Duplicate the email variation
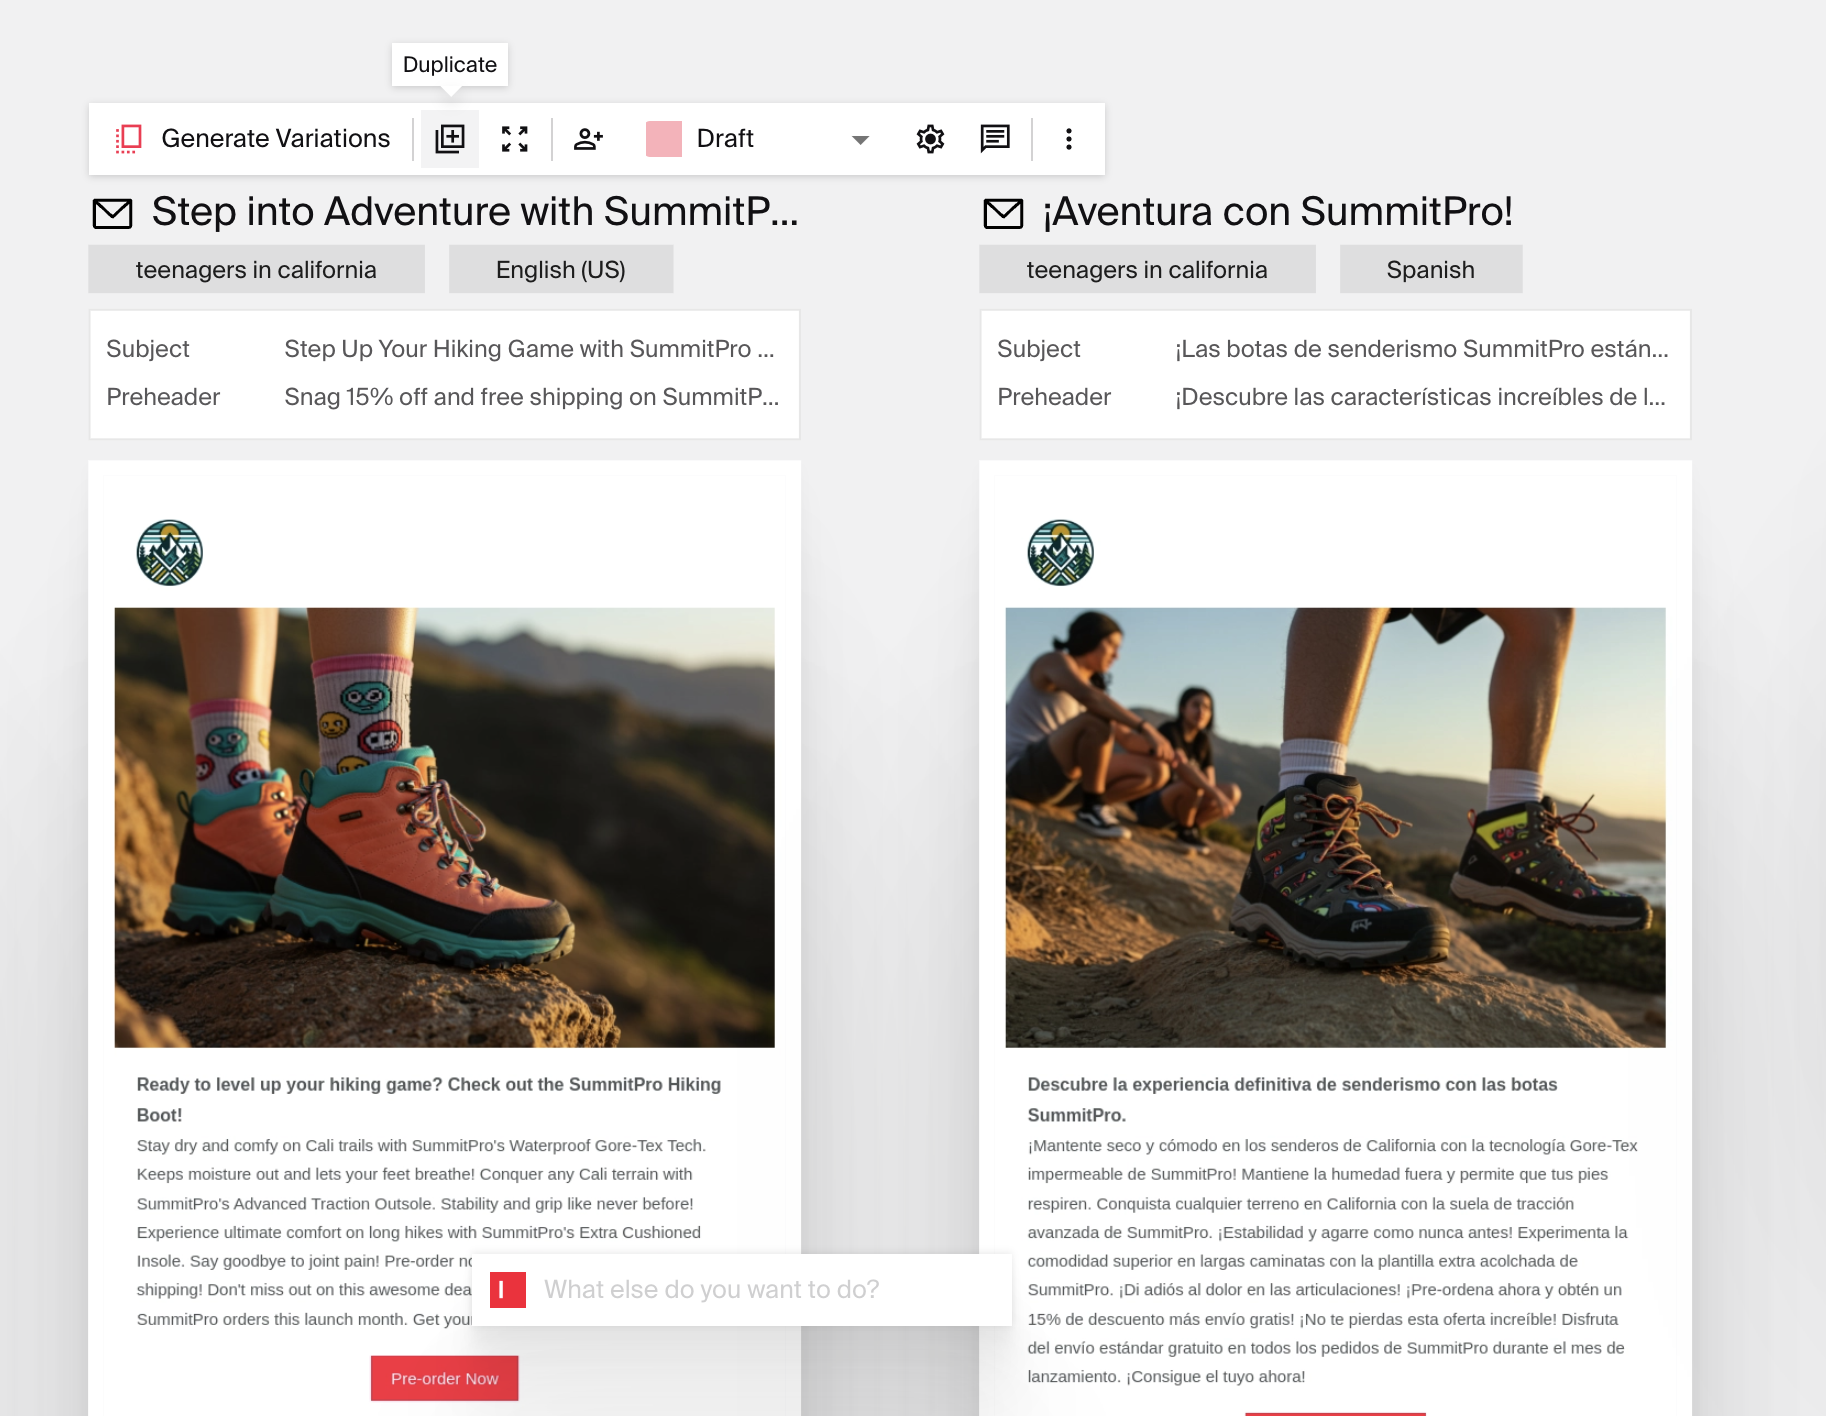This screenshot has width=1826, height=1416. [x=449, y=138]
